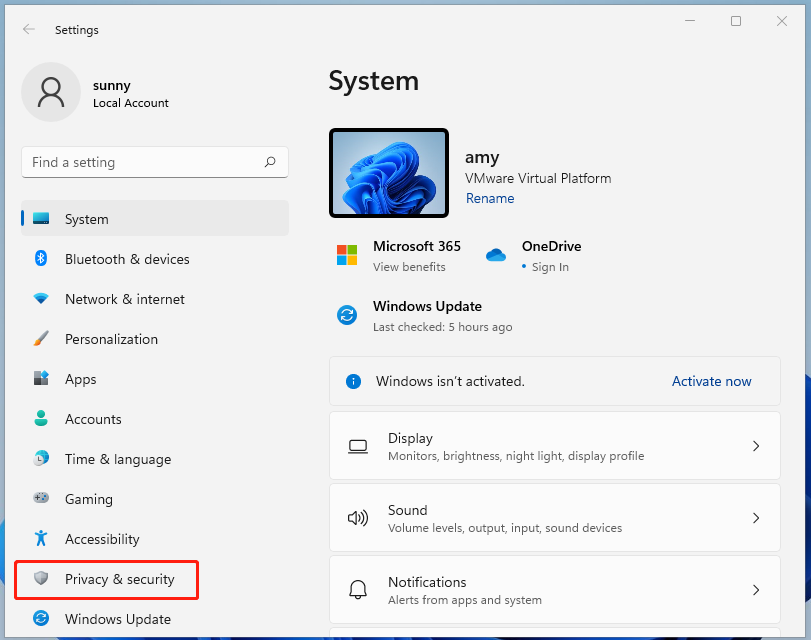Click the System monitor icon in sidebar

point(41,218)
